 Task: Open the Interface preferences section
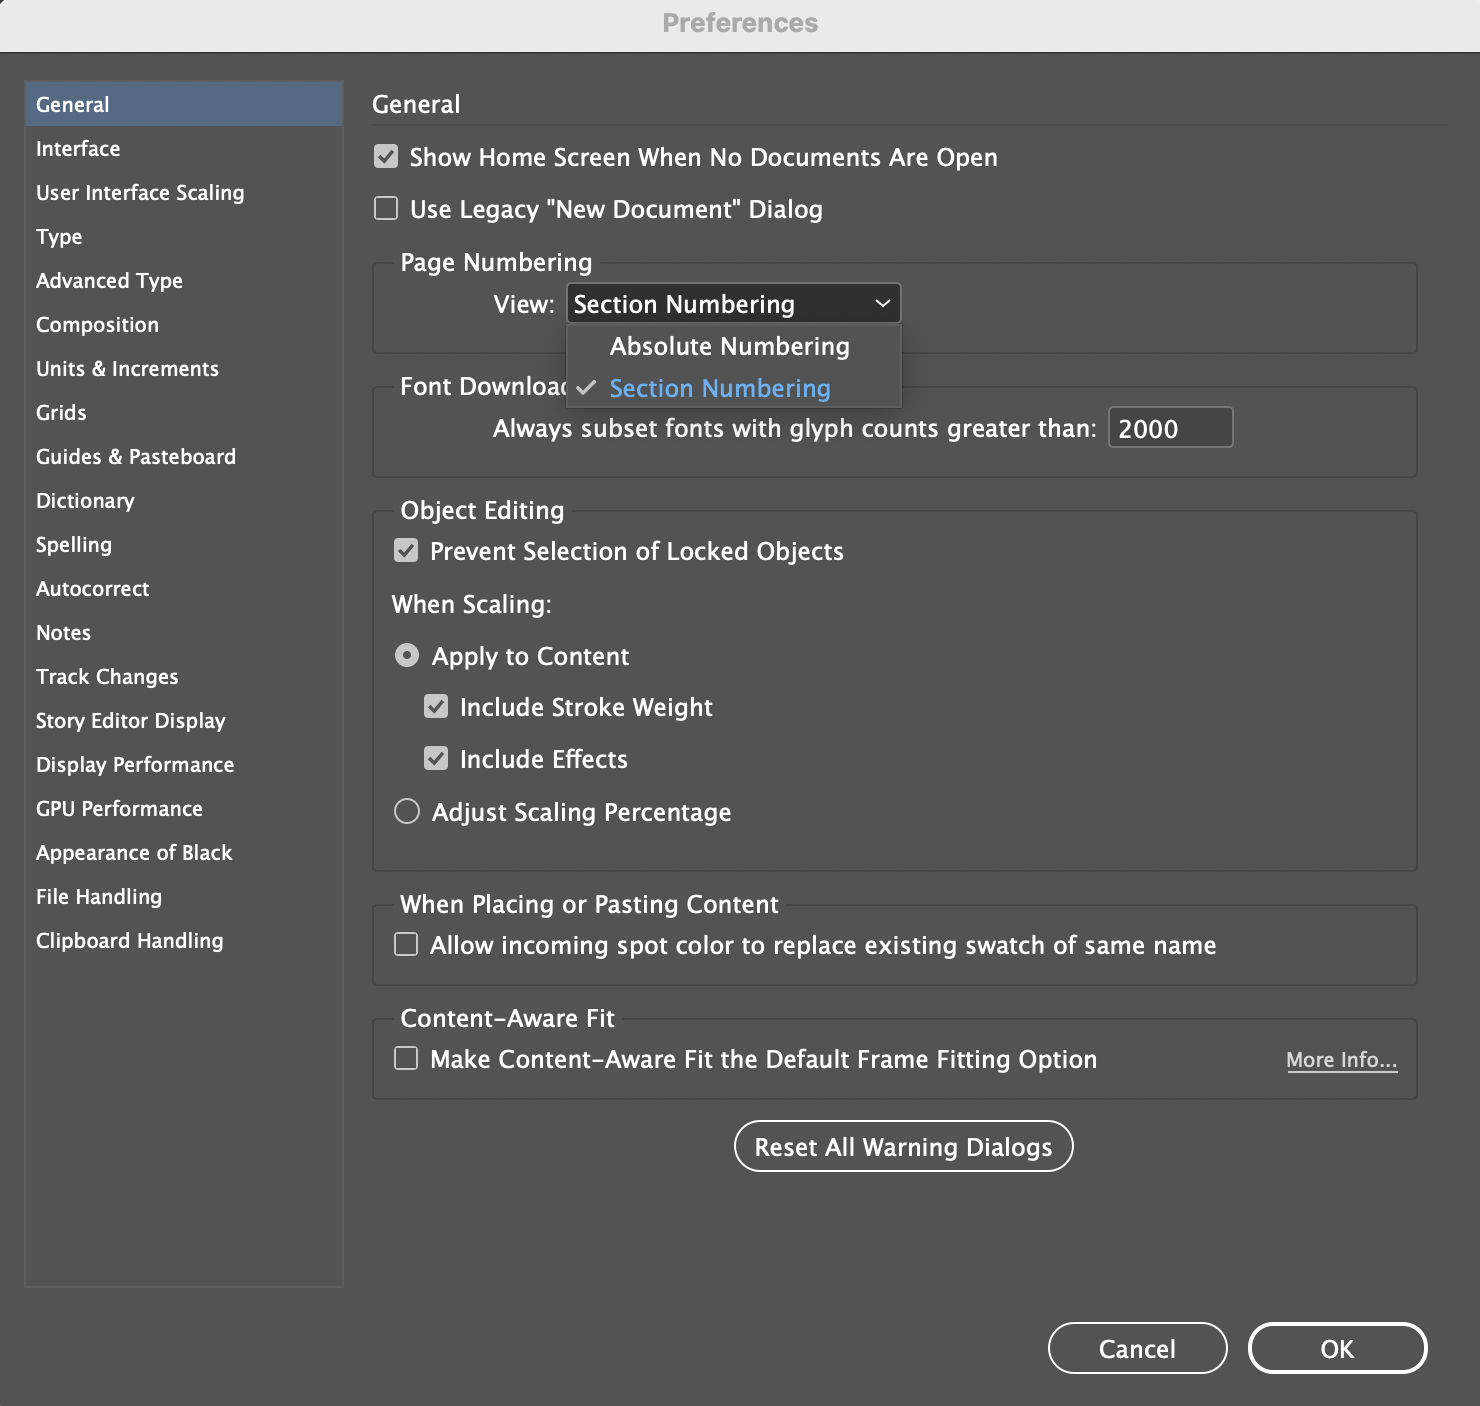coord(78,149)
